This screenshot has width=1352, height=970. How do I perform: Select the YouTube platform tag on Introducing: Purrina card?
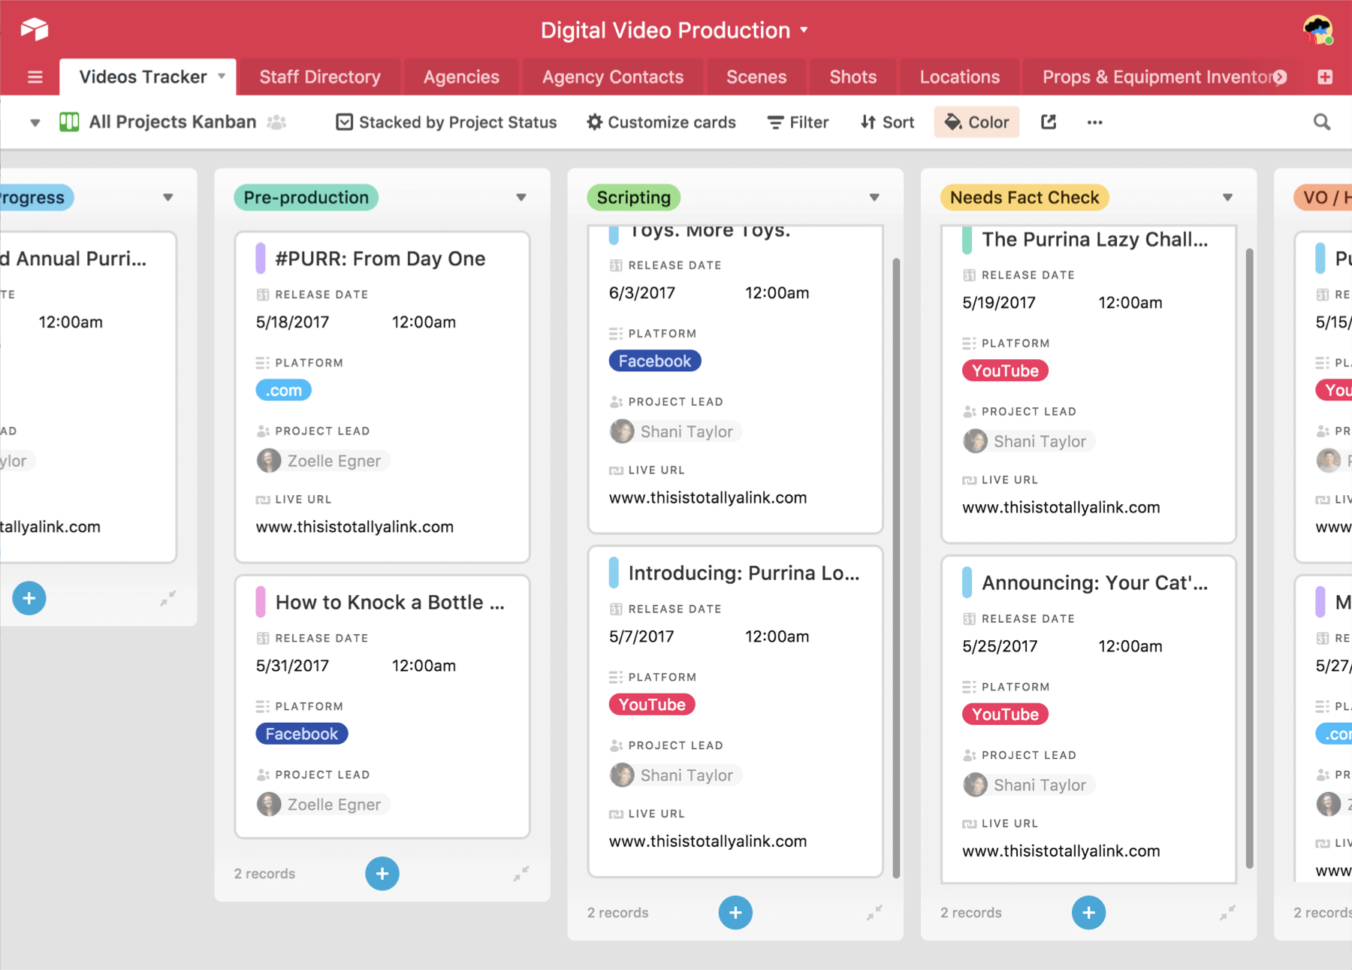[651, 704]
